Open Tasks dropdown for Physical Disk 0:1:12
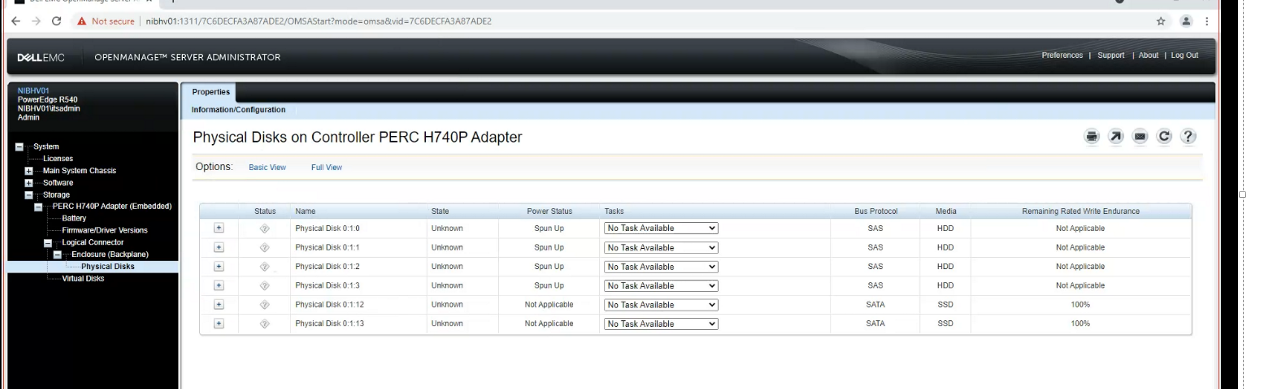This screenshot has width=1271, height=389. coord(661,304)
